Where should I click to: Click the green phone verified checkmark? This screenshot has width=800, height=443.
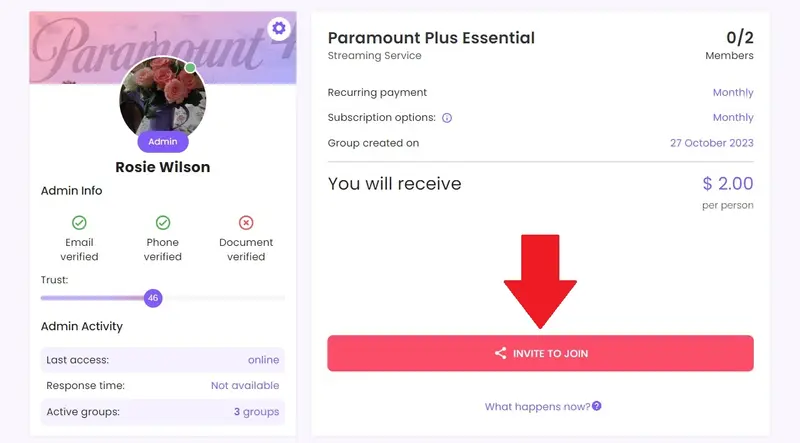point(163,222)
